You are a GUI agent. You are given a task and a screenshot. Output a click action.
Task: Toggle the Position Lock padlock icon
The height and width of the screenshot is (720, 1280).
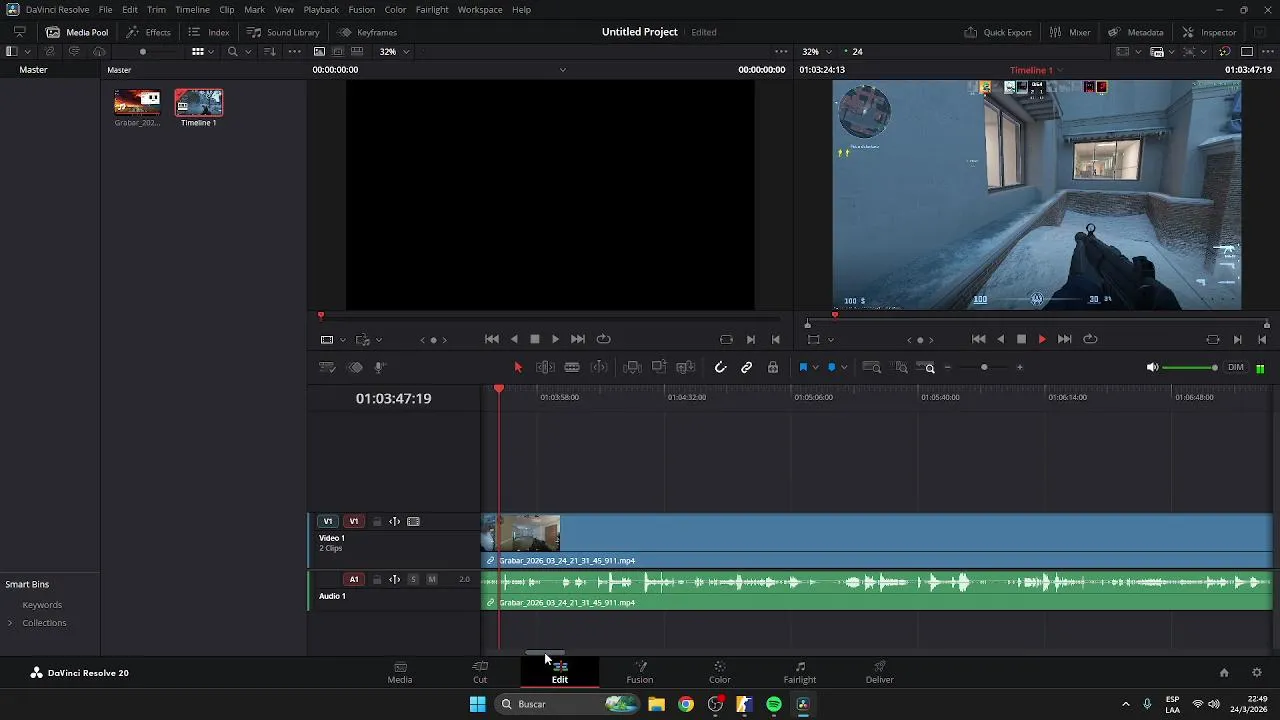point(773,367)
